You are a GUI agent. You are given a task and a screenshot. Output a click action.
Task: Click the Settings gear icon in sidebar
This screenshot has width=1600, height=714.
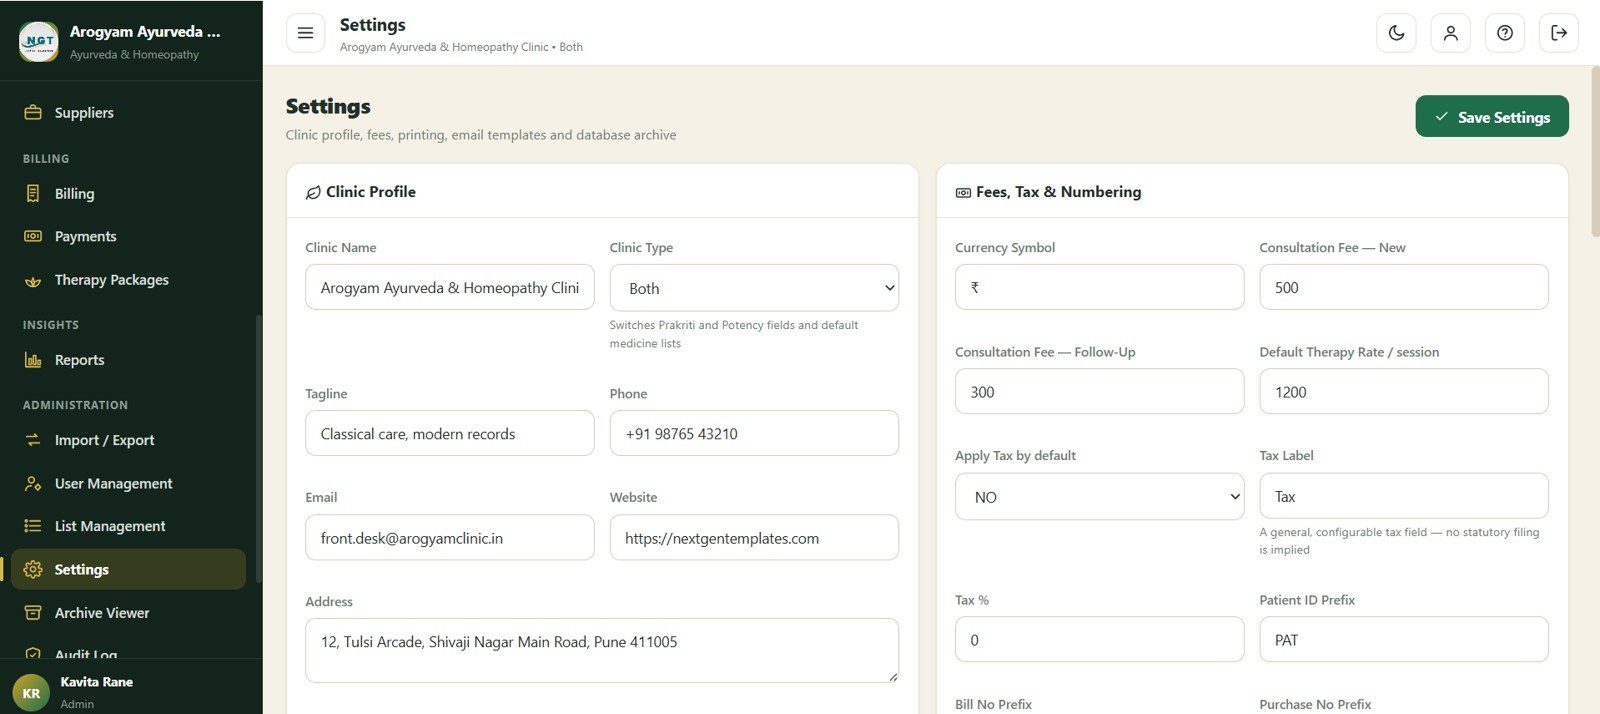click(x=33, y=569)
